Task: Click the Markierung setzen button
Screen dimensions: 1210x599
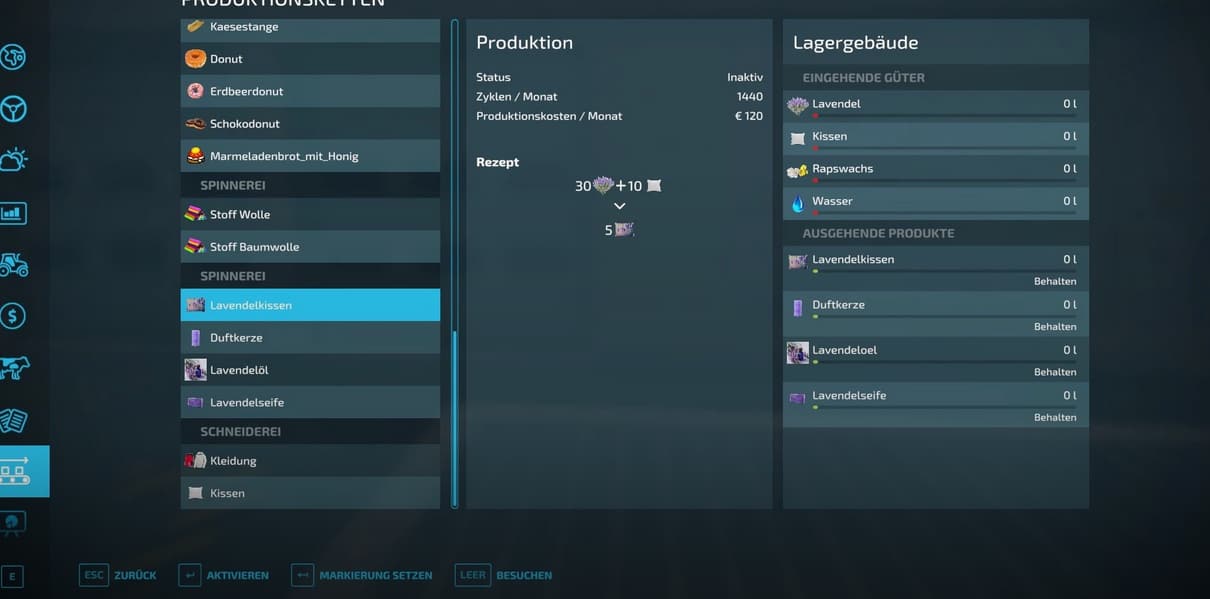Action: tap(362, 575)
